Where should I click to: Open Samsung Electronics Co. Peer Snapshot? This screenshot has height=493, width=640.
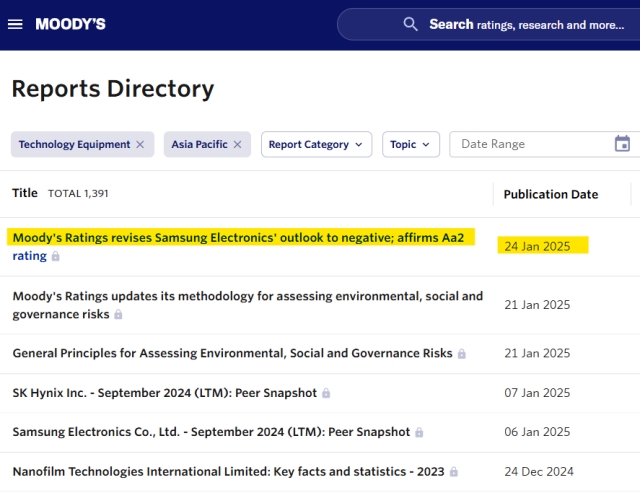[211, 432]
